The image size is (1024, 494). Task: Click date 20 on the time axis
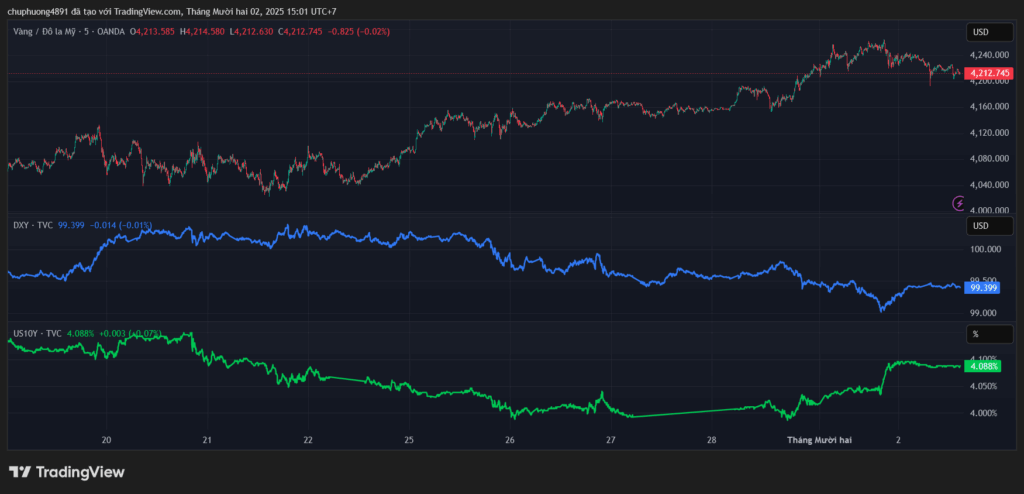coord(106,440)
